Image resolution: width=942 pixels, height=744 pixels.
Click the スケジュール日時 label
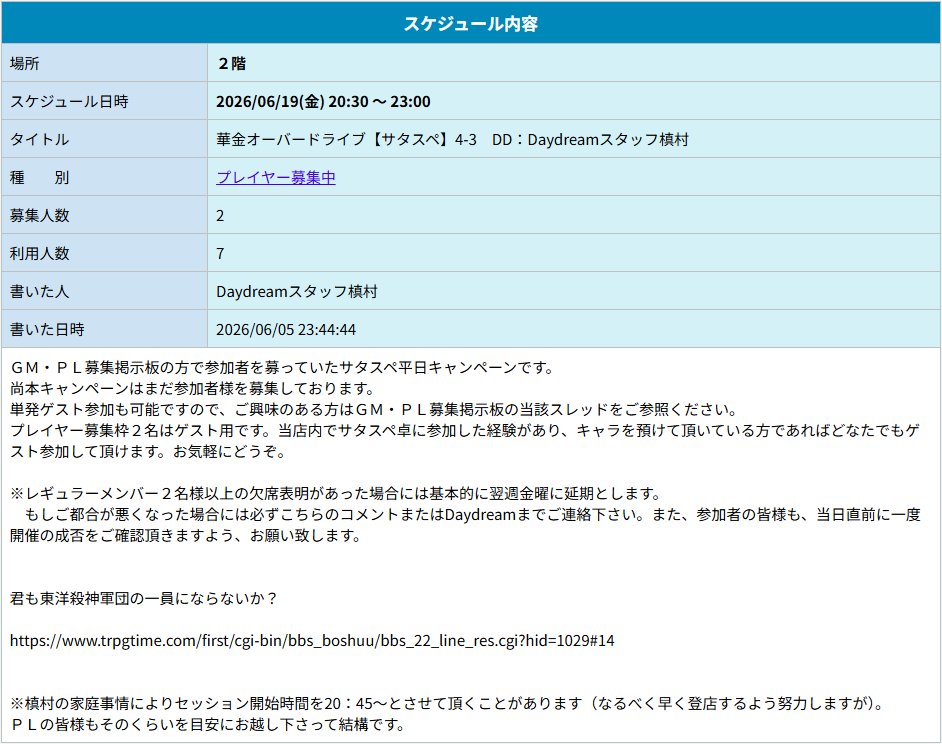[x=69, y=101]
